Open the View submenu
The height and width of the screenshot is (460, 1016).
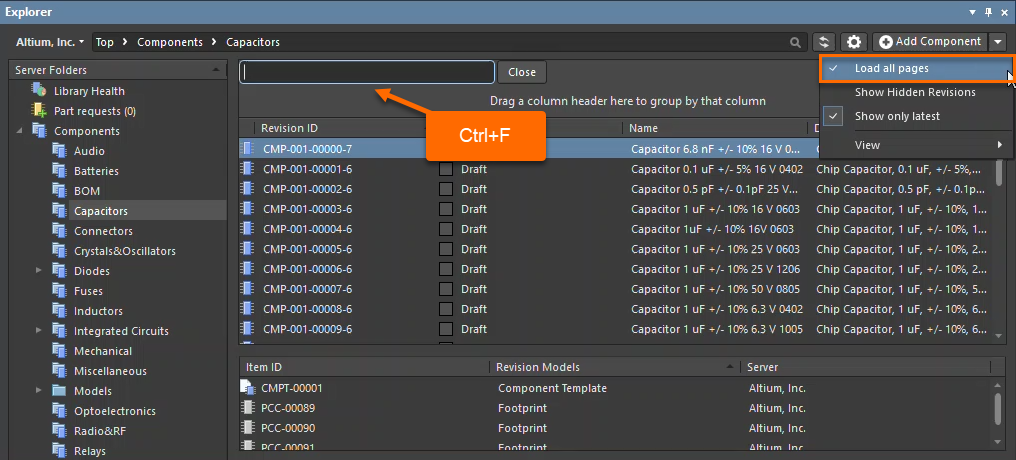[x=915, y=145]
